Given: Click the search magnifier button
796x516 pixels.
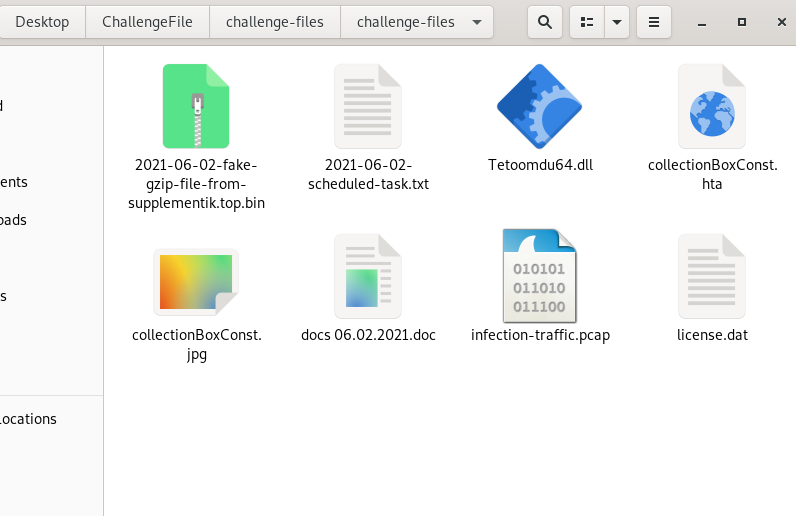Looking at the screenshot, I should [x=544, y=22].
